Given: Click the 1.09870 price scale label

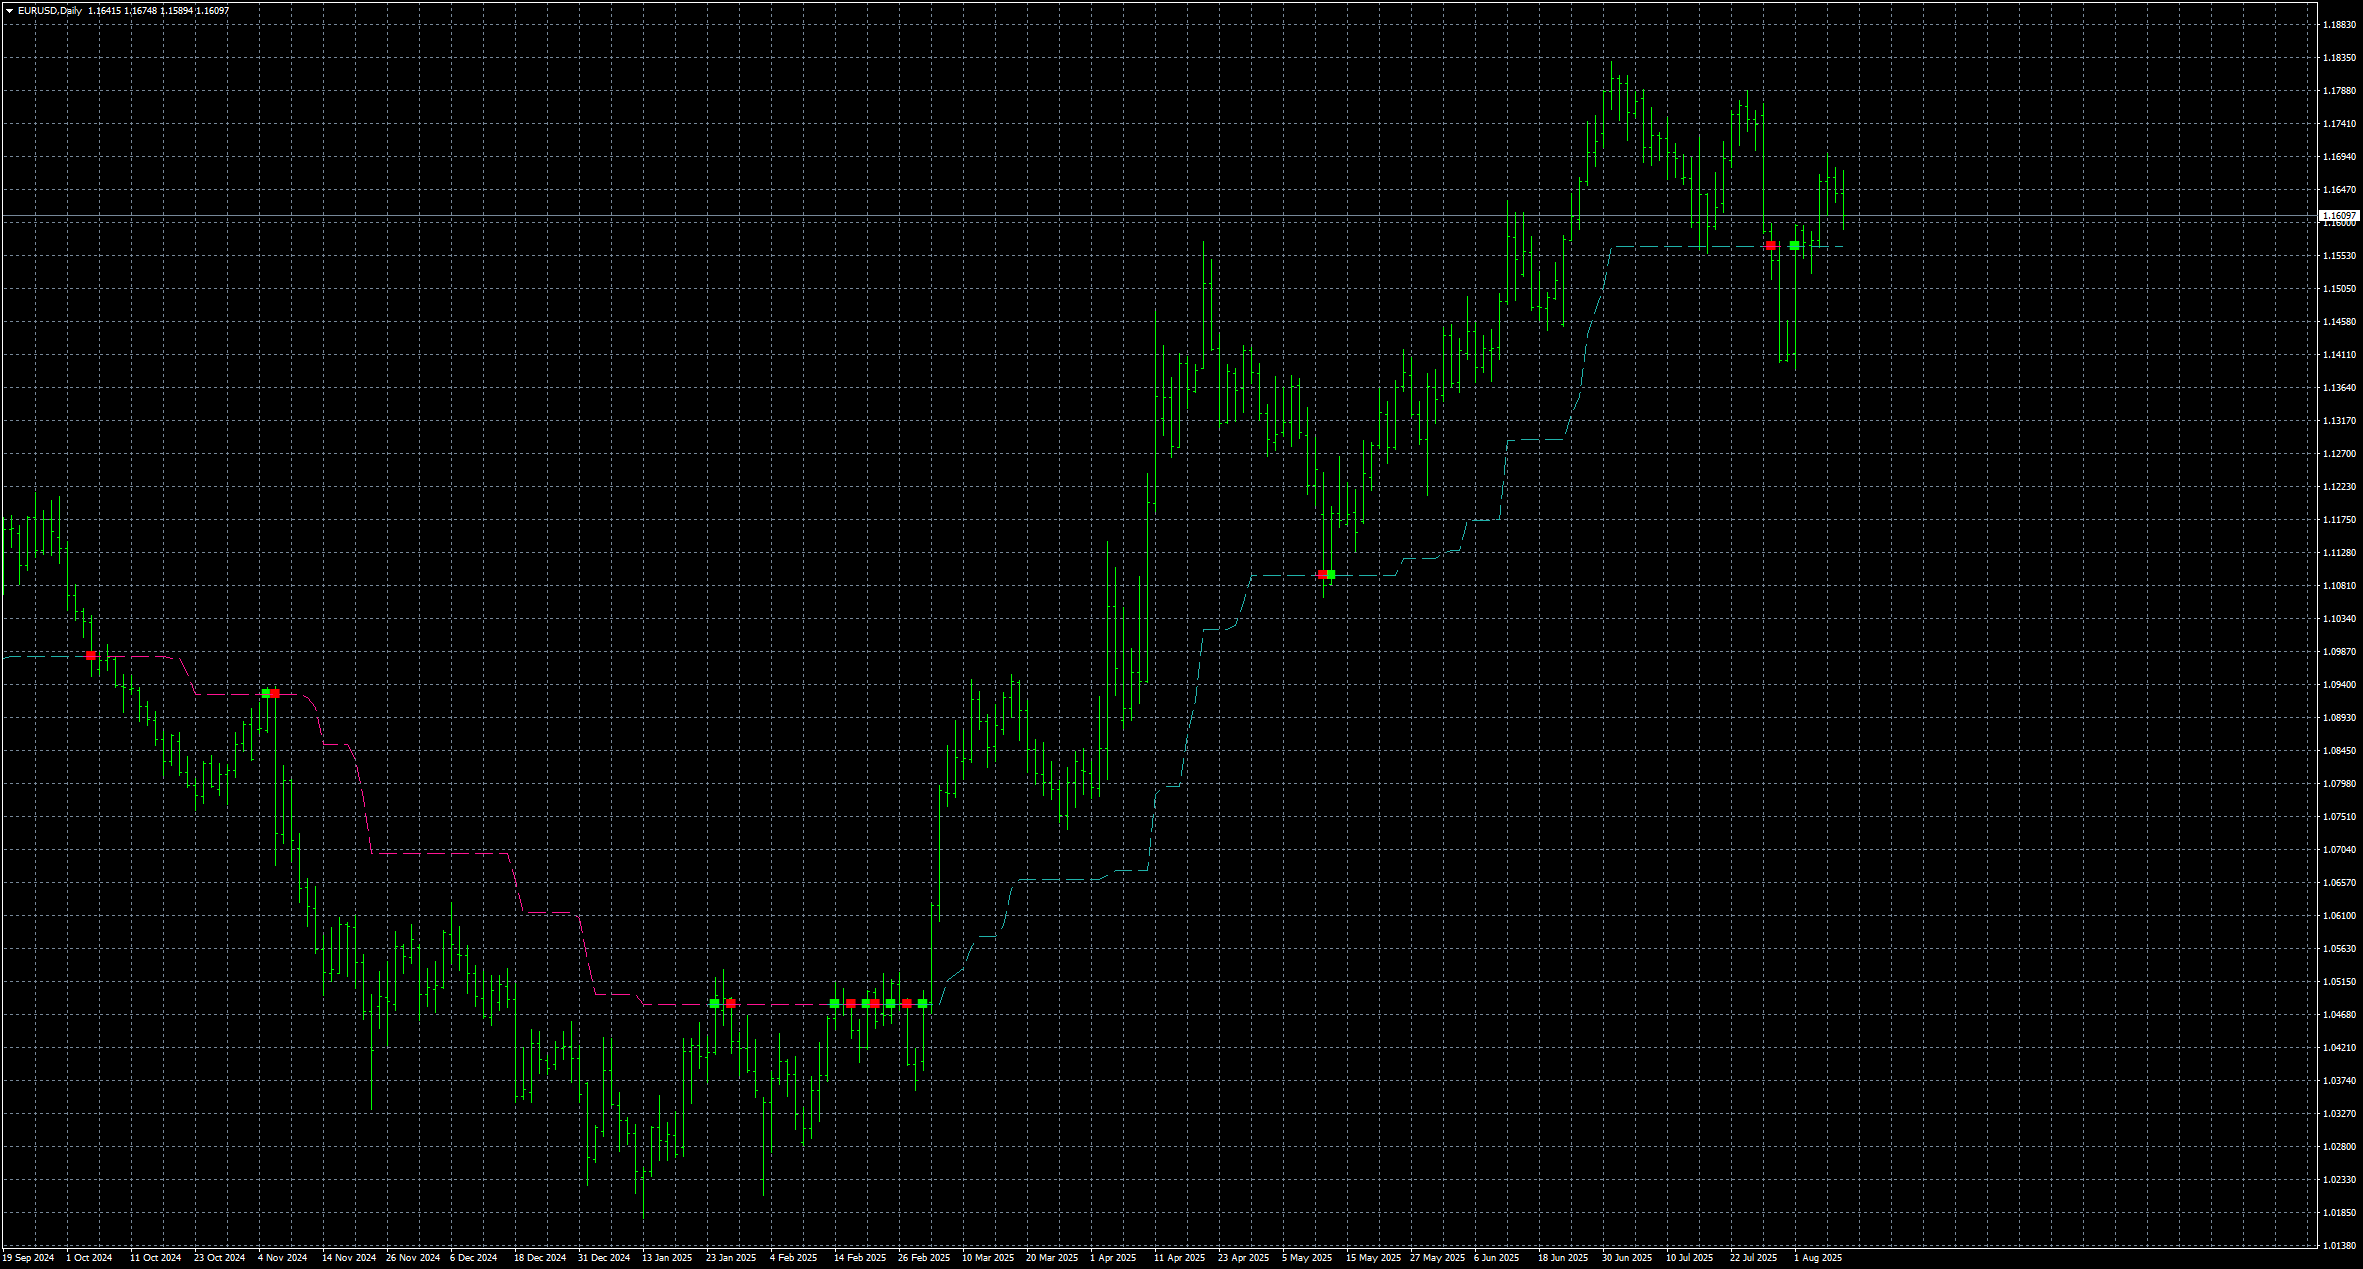Looking at the screenshot, I should pyautogui.click(x=2339, y=652).
